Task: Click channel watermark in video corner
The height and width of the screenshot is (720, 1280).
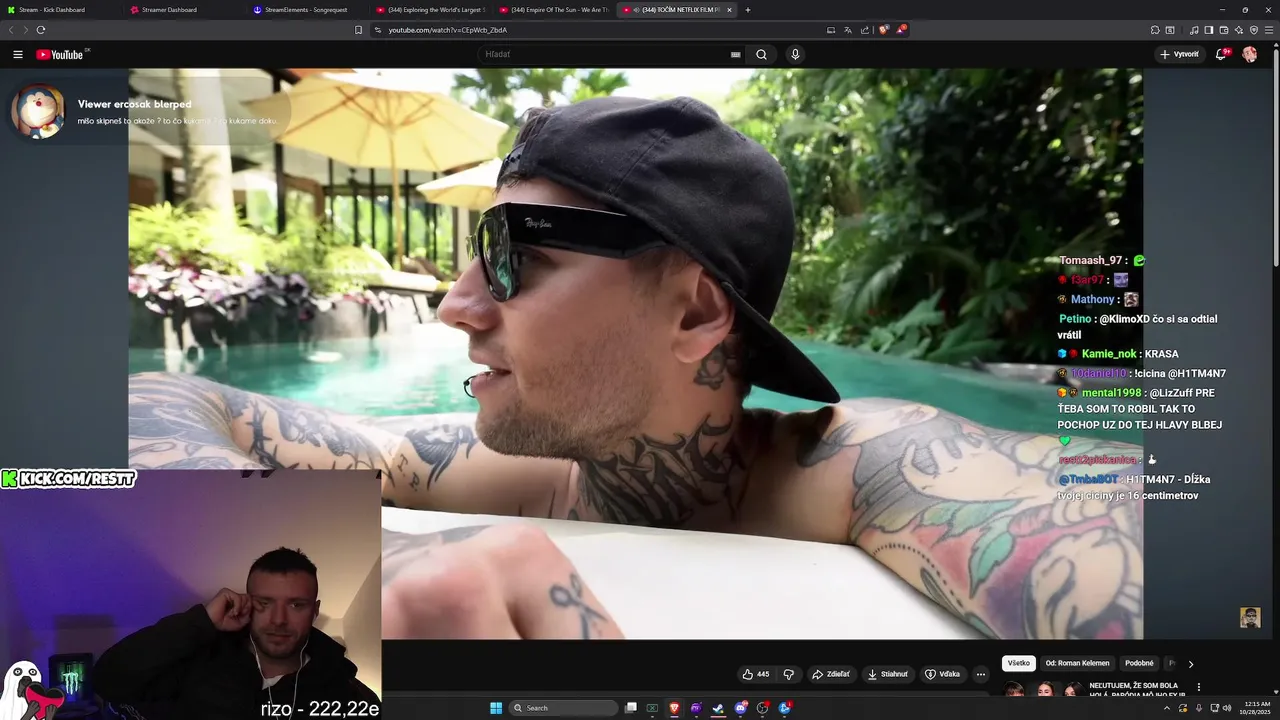Action: click(x=1250, y=617)
